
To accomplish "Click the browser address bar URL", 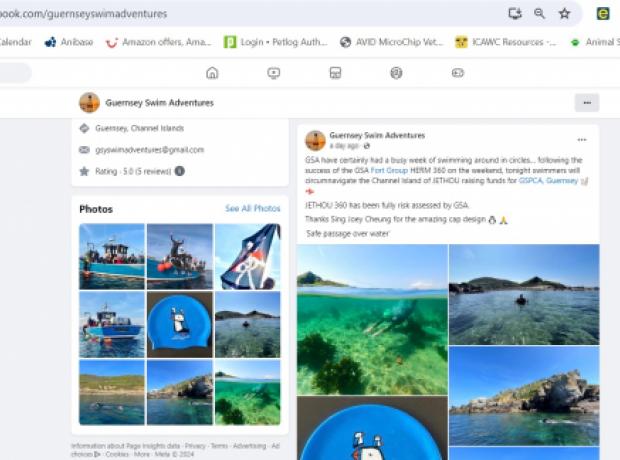I will click(83, 14).
